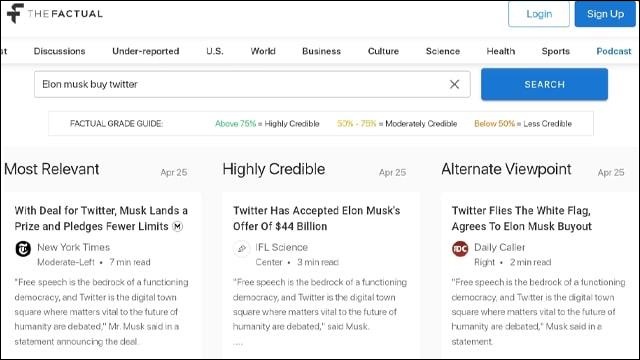The image size is (640, 360).
Task: Click the 'Highly Credible' column heading
Action: coord(273,169)
